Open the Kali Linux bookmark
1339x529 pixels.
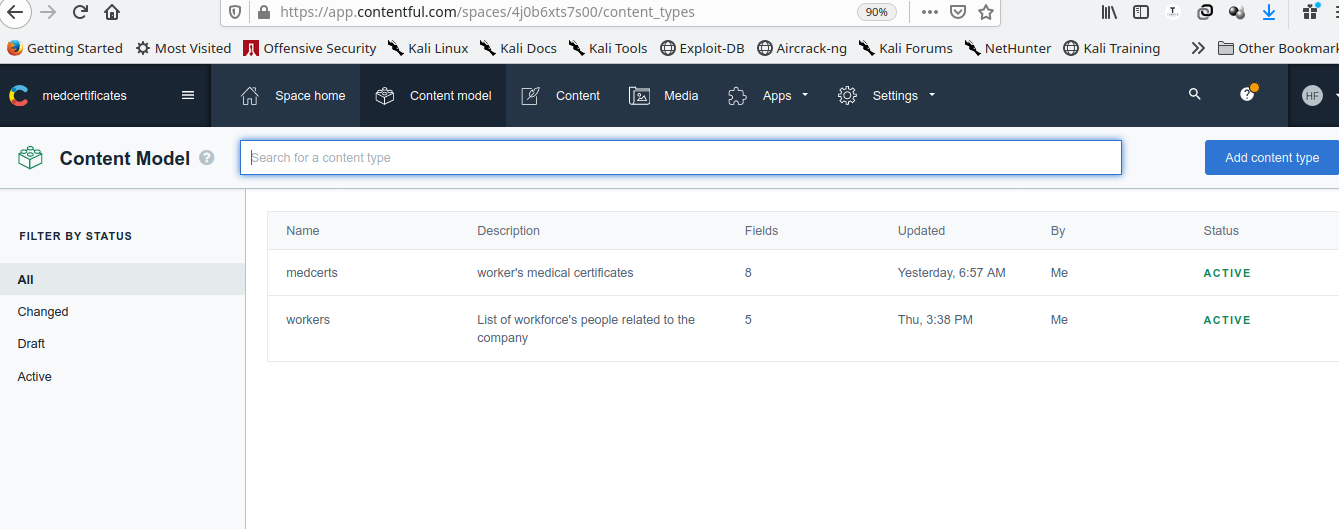(428, 48)
